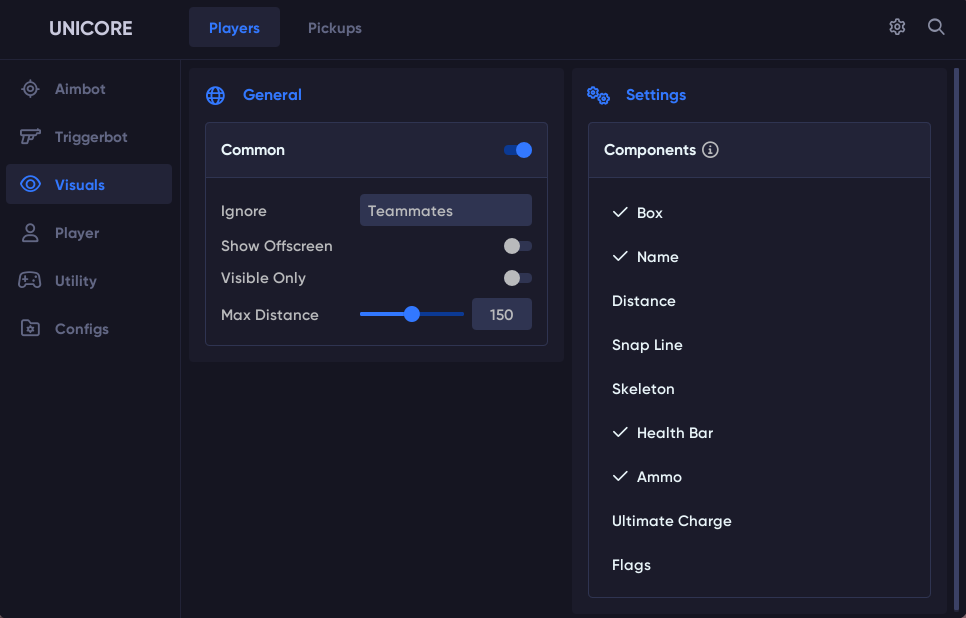Image resolution: width=966 pixels, height=618 pixels.
Task: Open the Utility gamepad icon
Action: [30, 281]
